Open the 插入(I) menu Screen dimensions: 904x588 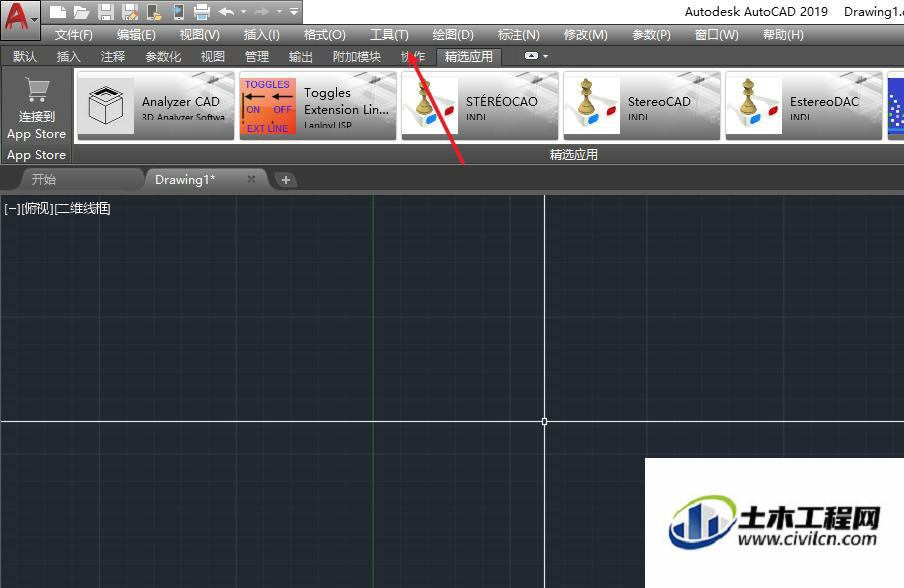262,35
